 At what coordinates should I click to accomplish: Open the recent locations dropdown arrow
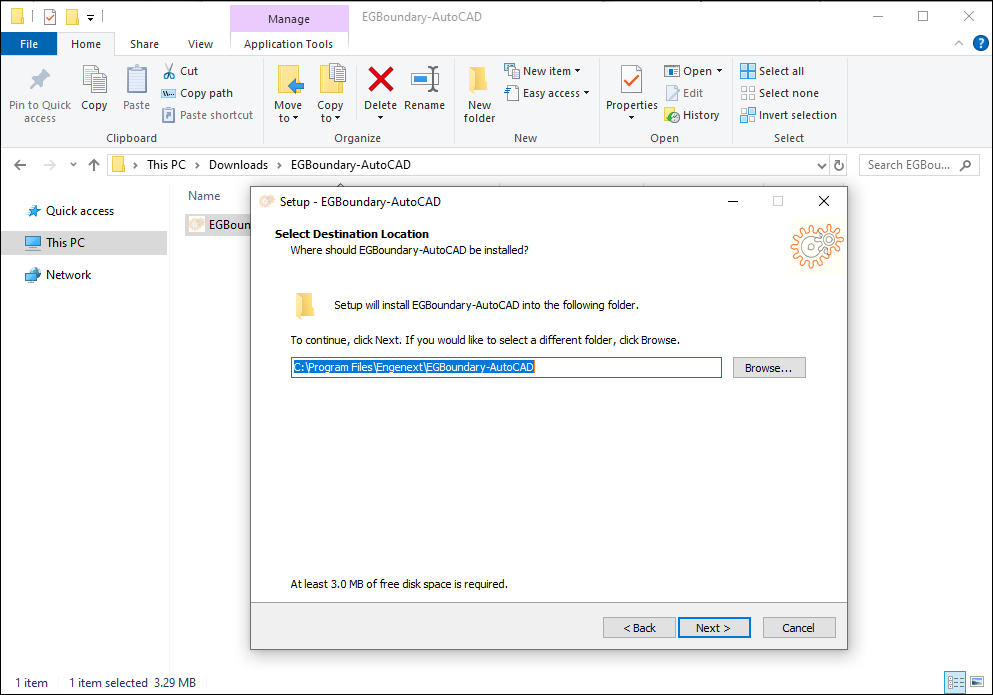pyautogui.click(x=73, y=165)
